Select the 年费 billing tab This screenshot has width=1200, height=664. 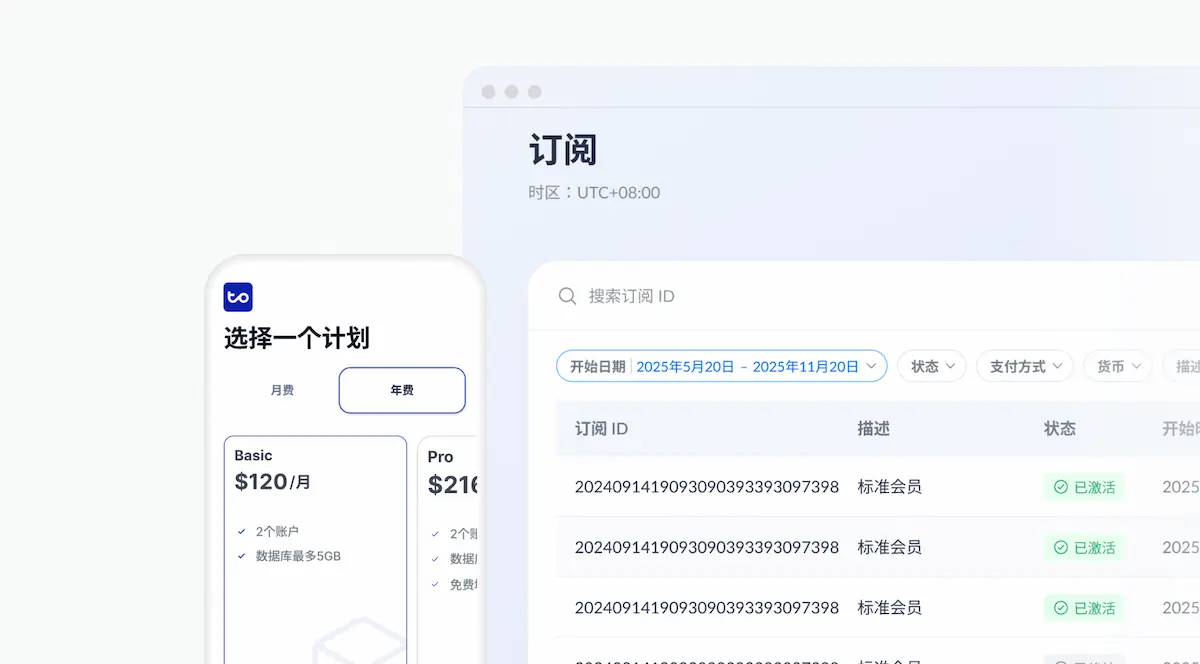click(x=402, y=390)
